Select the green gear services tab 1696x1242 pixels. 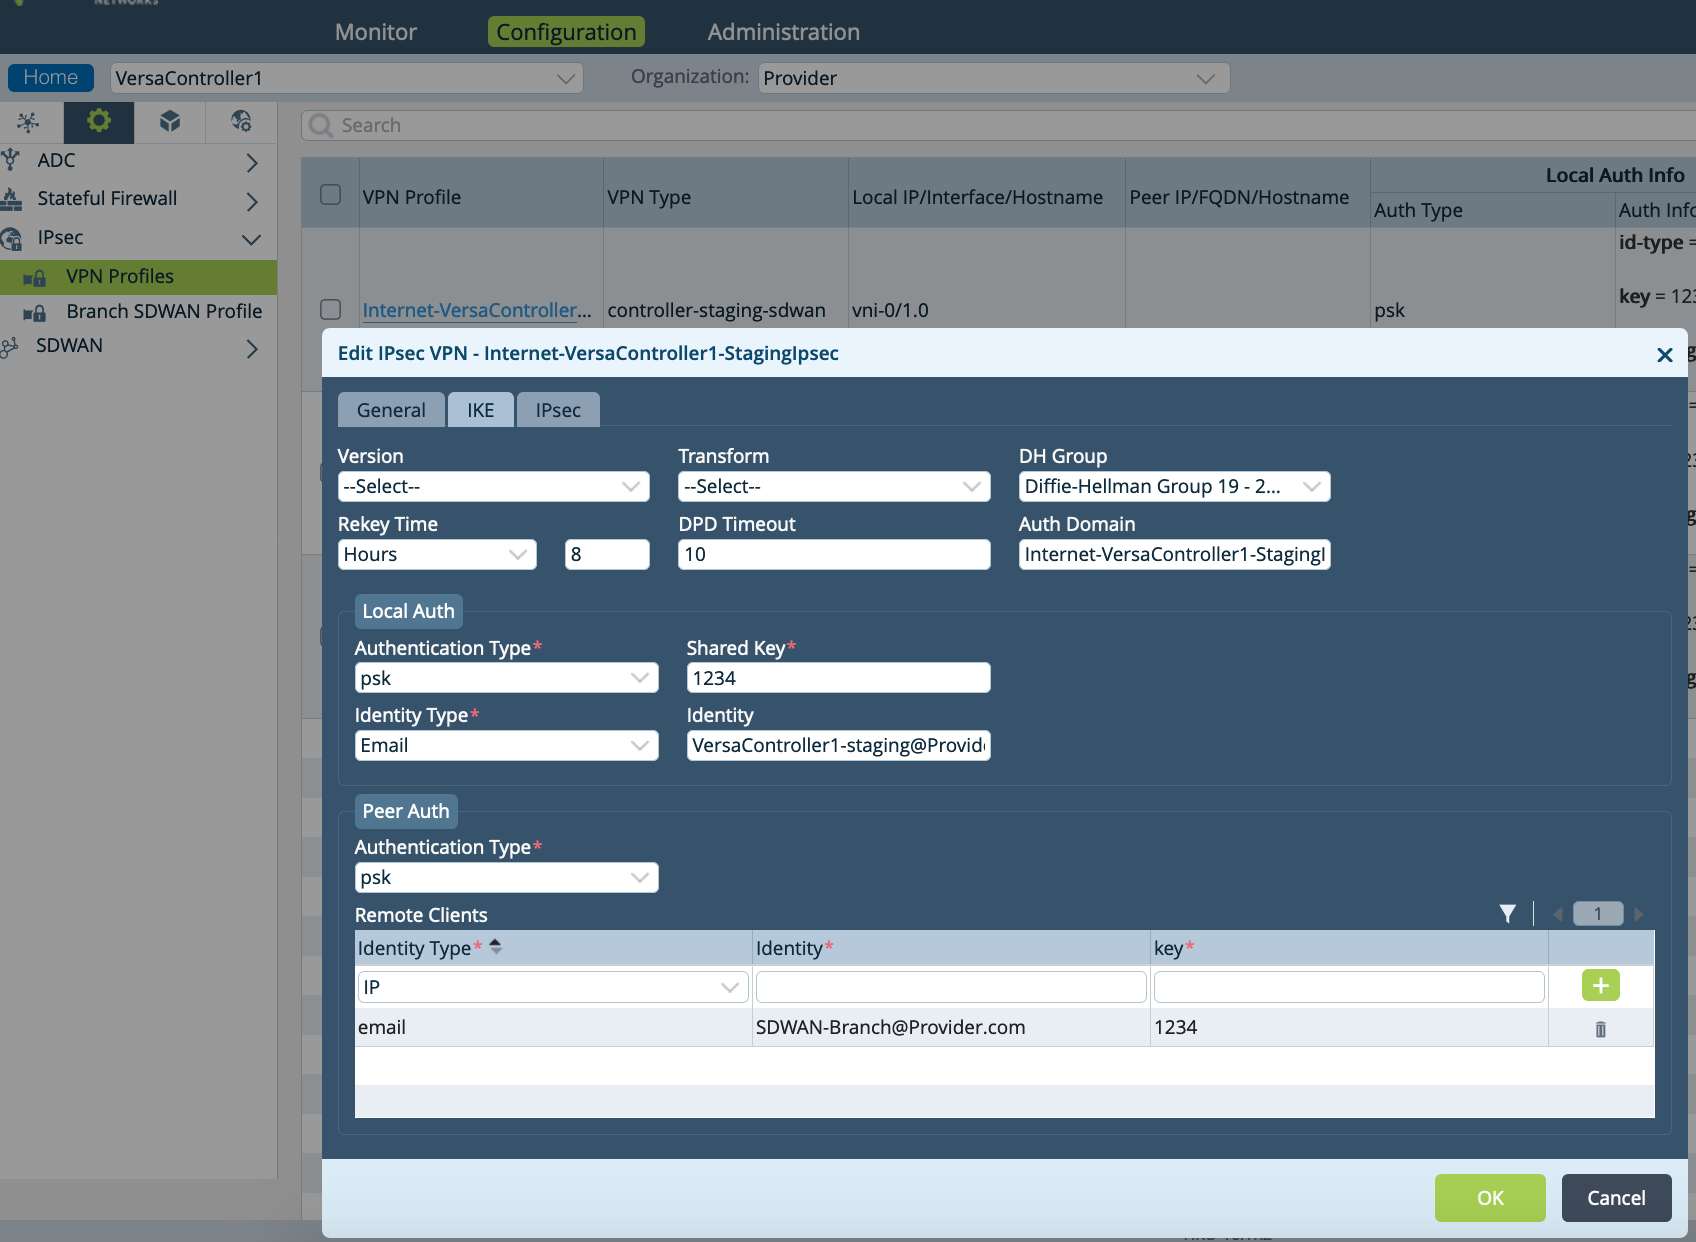[98, 122]
